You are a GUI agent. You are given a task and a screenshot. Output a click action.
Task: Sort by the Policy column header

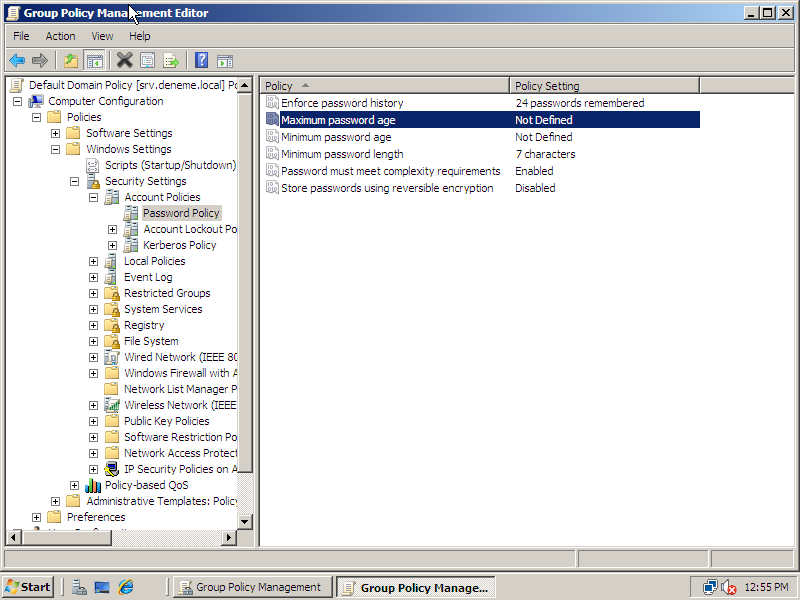tap(385, 86)
